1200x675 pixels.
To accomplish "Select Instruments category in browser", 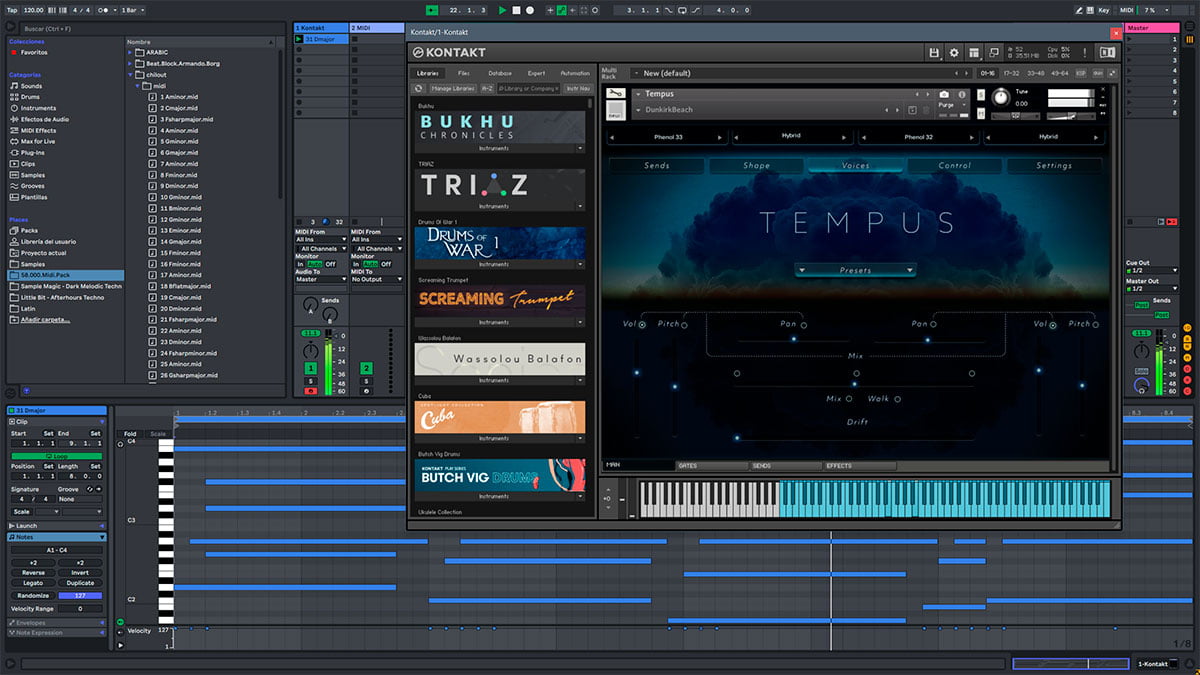I will [38, 108].
